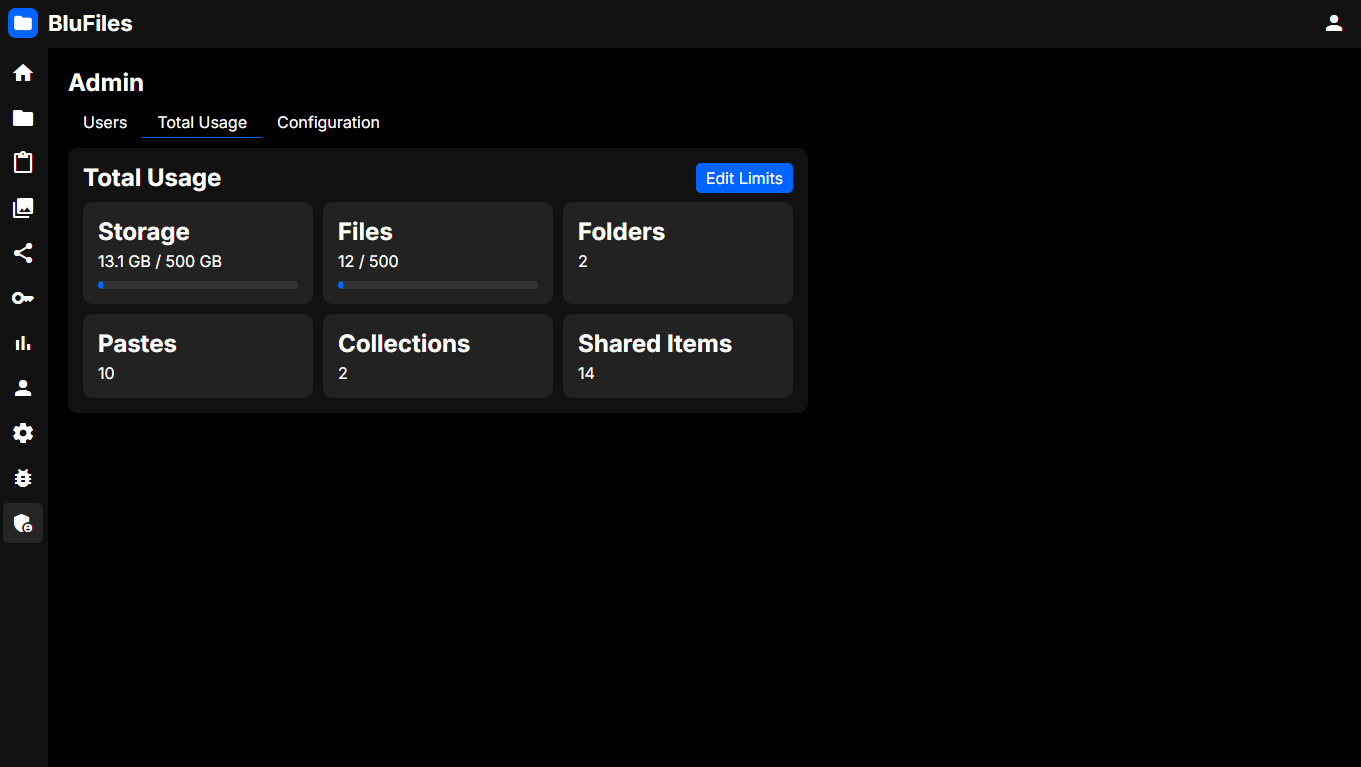
Task: Open the user profile icon at top right
Action: [x=1333, y=23]
